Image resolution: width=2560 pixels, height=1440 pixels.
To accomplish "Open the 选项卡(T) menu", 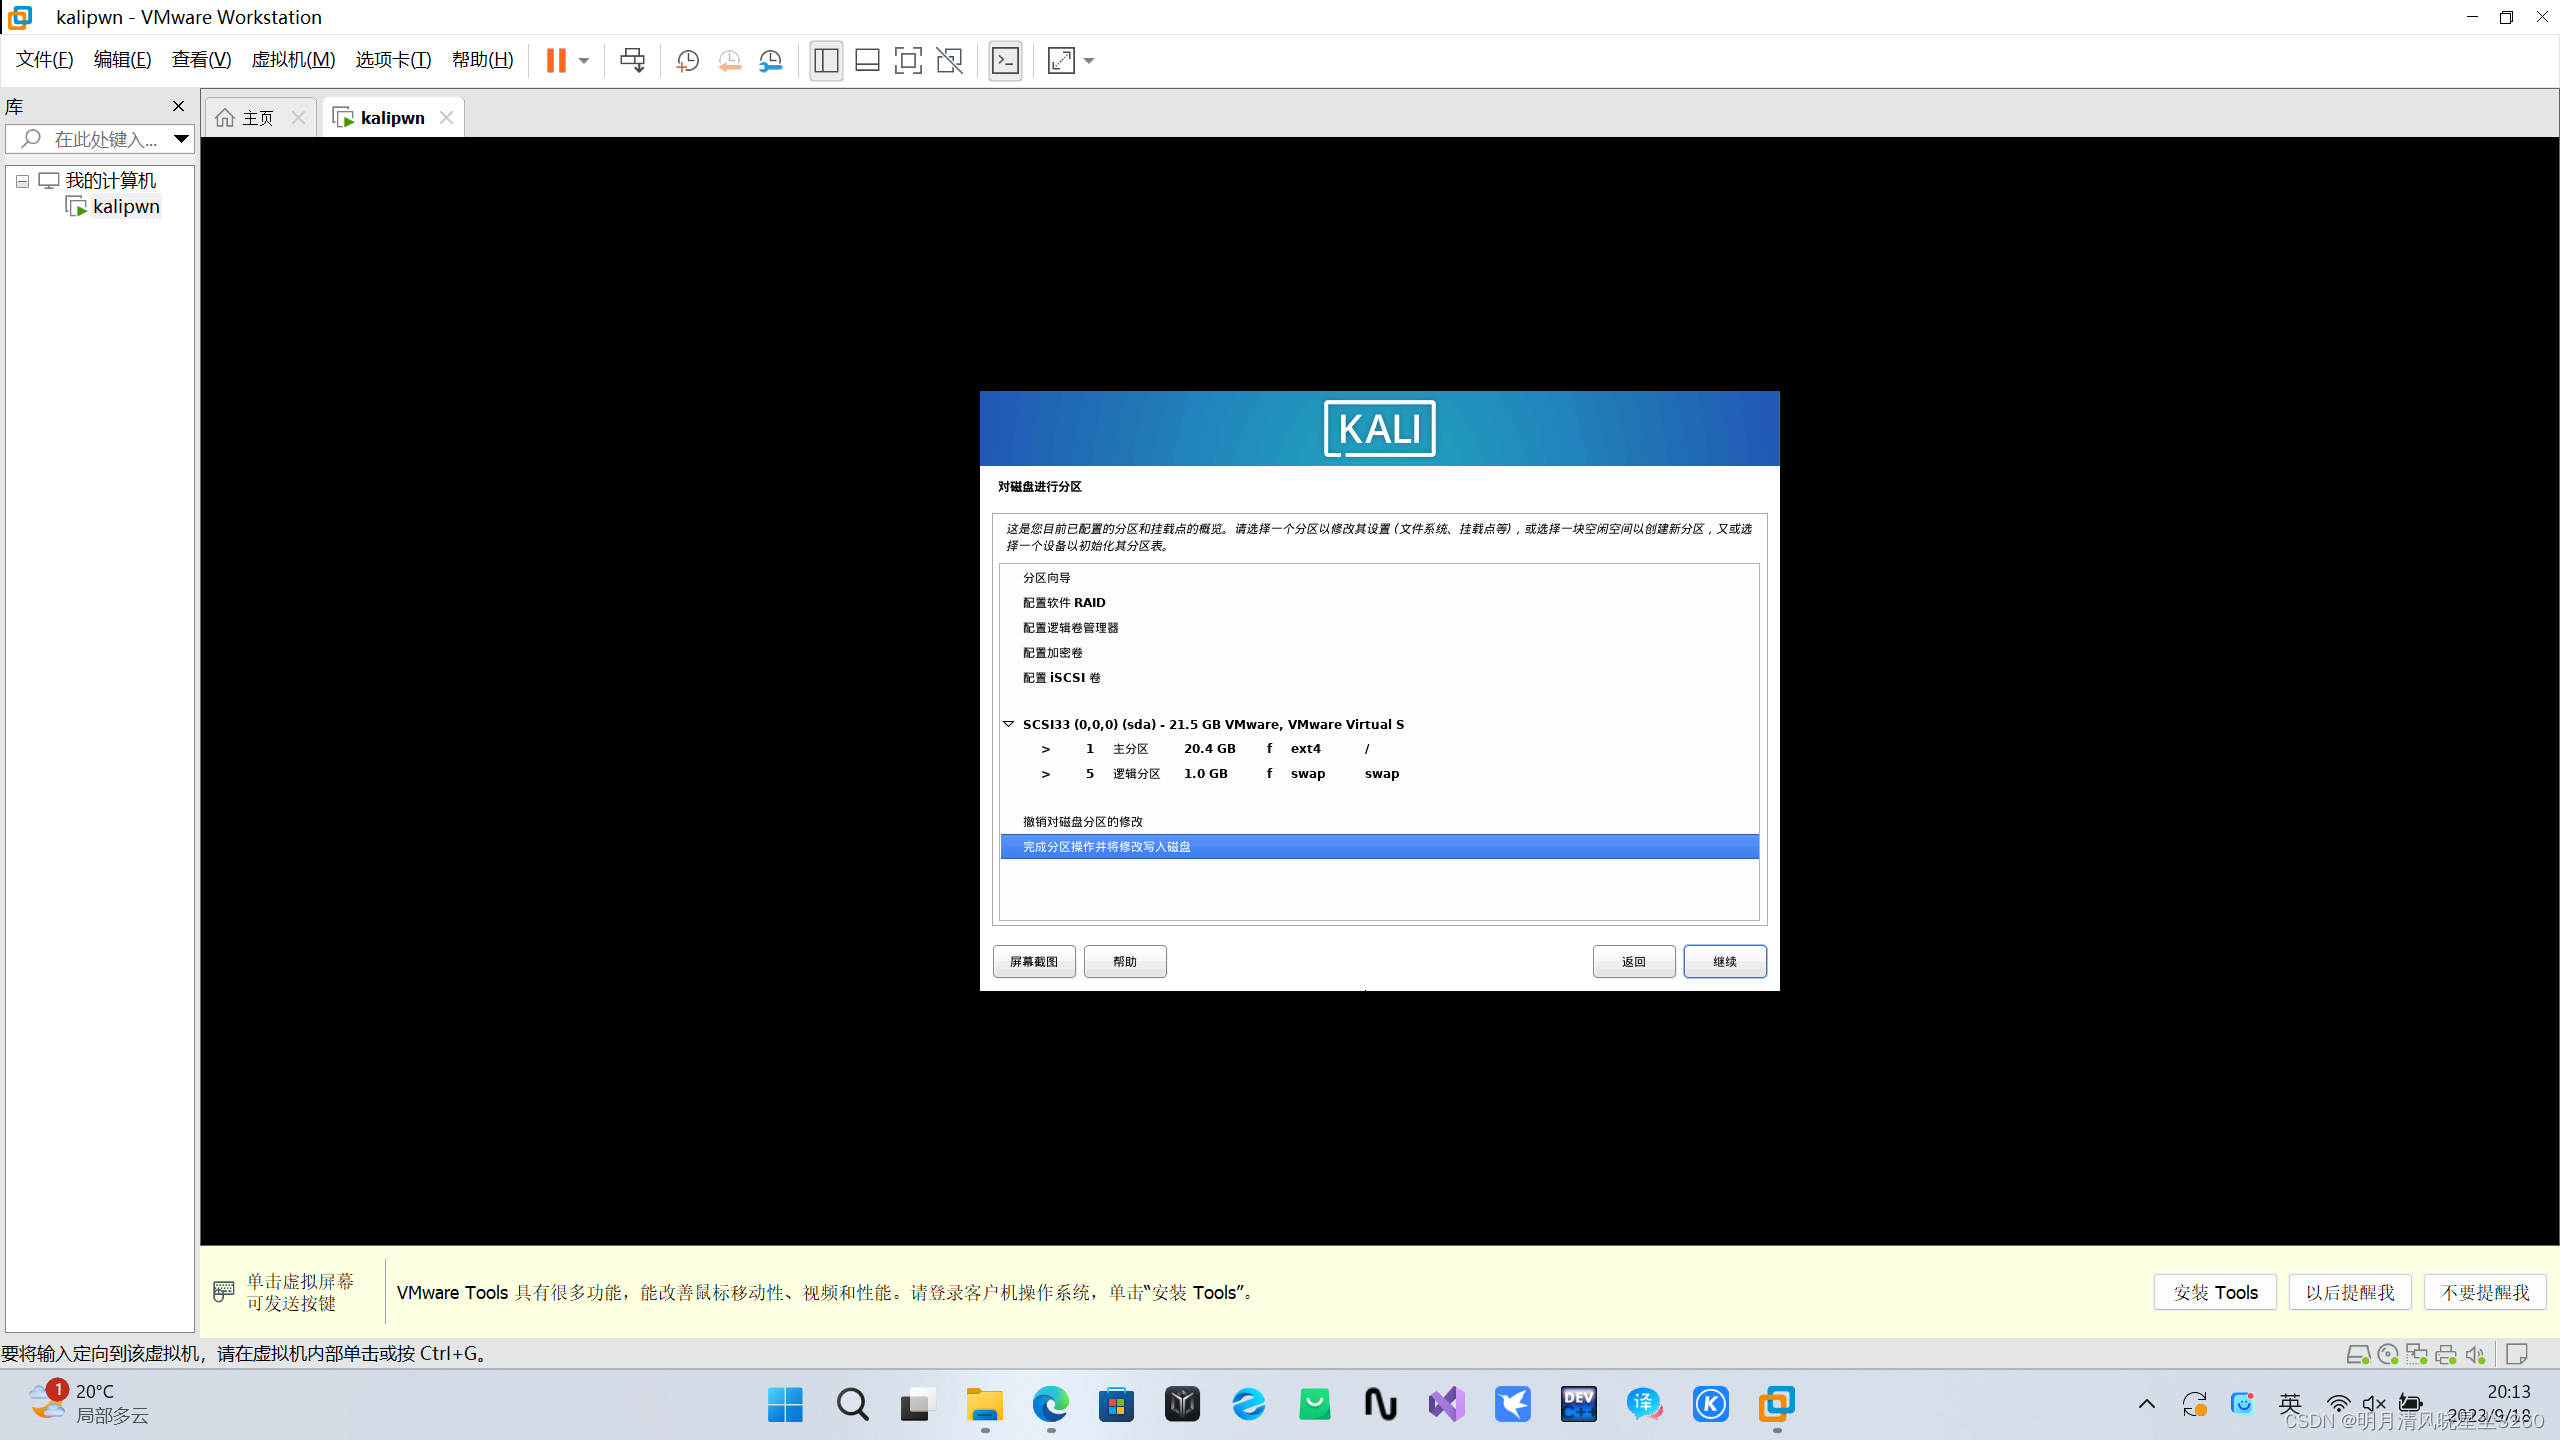I will tap(393, 60).
